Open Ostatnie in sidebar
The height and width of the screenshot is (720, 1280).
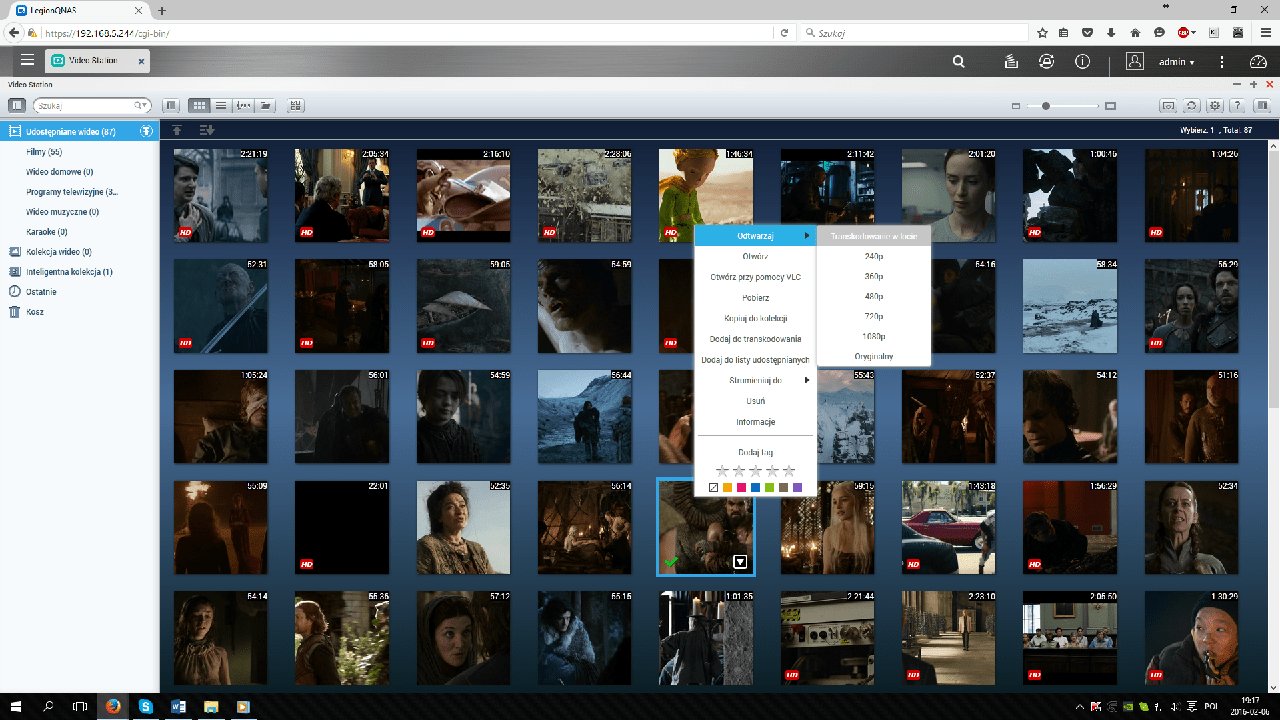click(x=41, y=292)
